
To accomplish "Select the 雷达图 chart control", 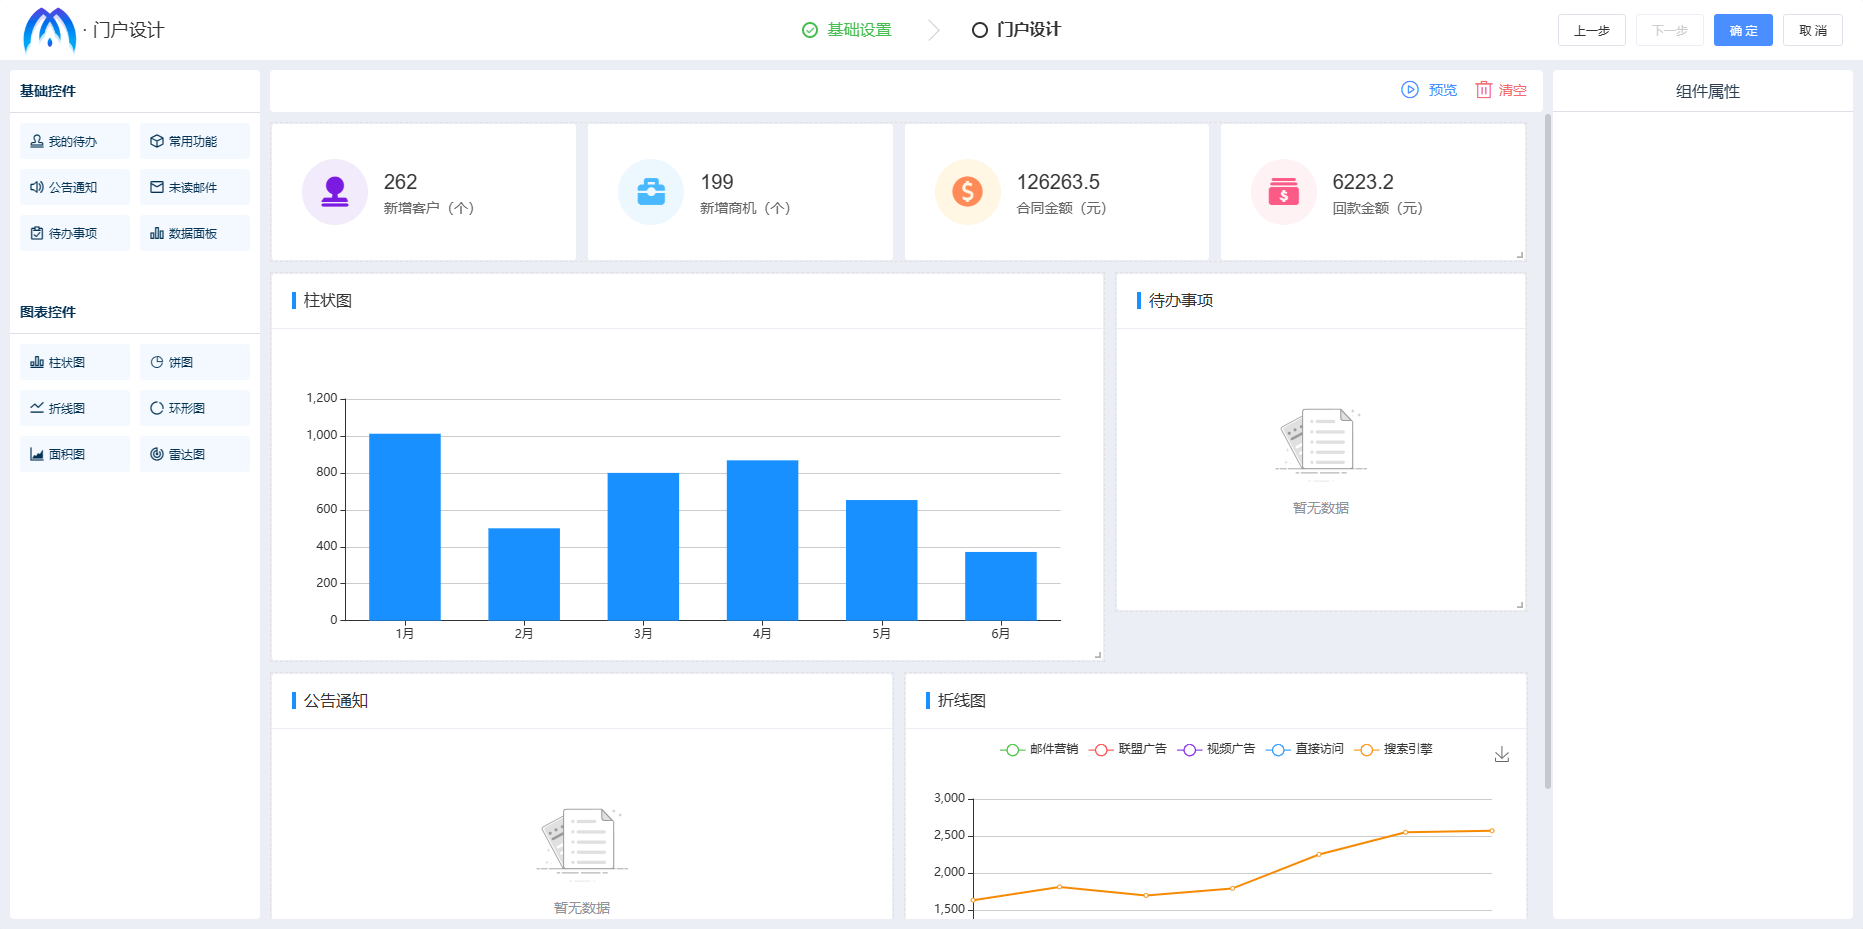I will tap(195, 454).
